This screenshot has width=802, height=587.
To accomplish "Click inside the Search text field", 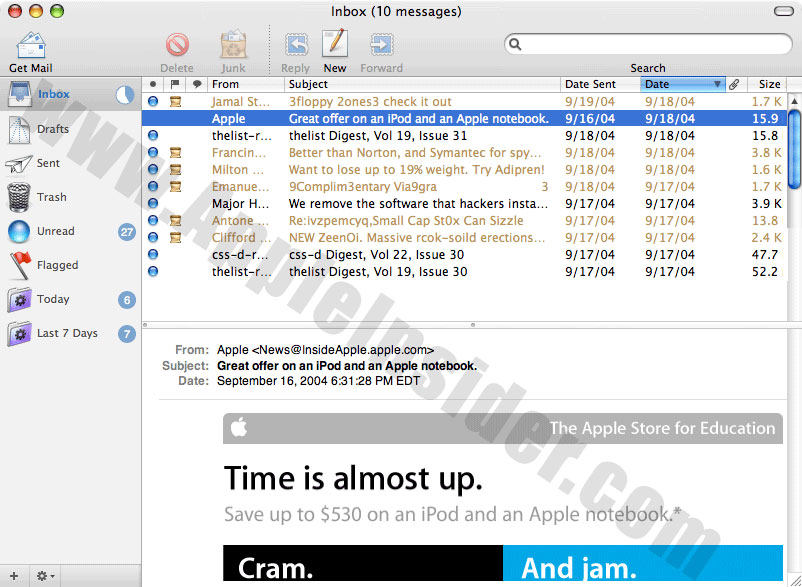I will click(648, 44).
